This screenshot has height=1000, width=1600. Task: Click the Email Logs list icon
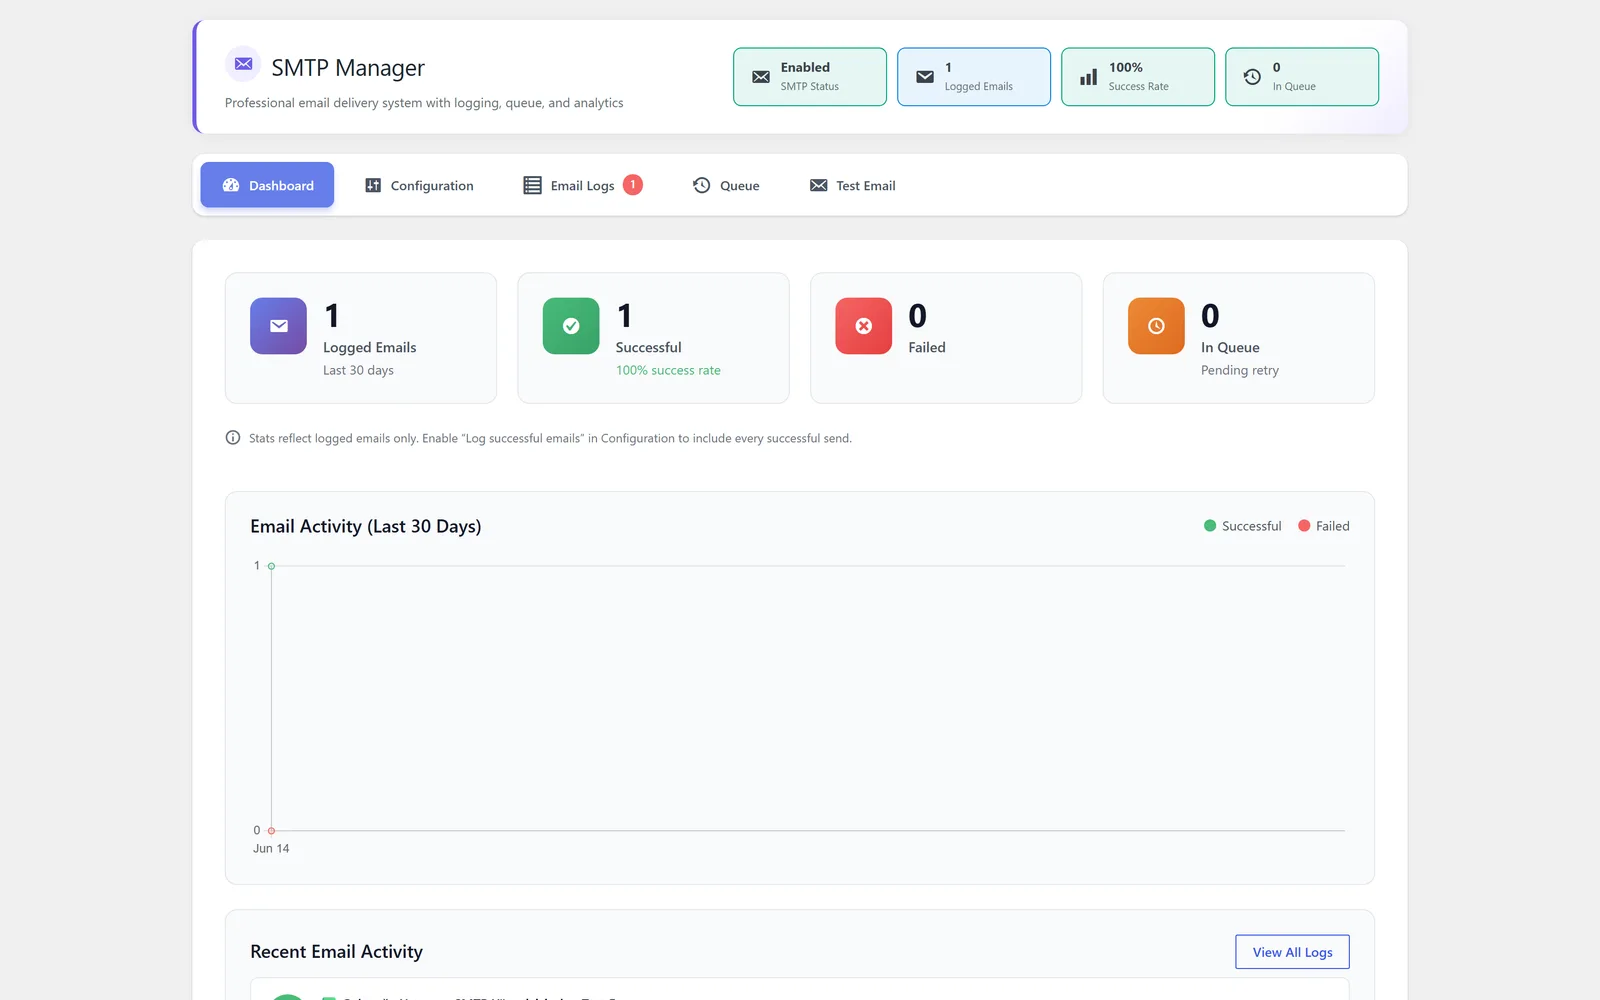[x=532, y=185]
